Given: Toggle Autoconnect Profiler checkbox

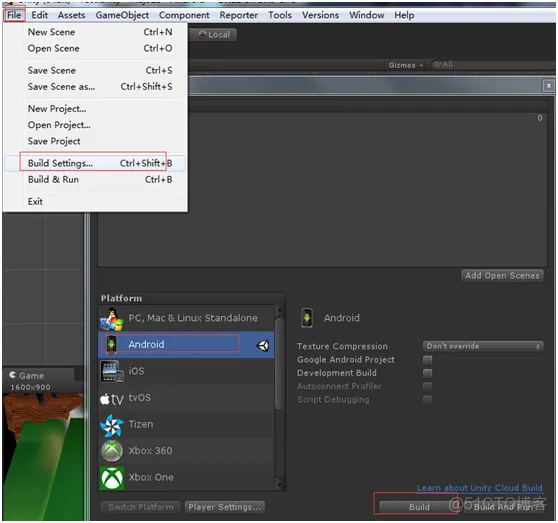Looking at the screenshot, I should [x=427, y=386].
